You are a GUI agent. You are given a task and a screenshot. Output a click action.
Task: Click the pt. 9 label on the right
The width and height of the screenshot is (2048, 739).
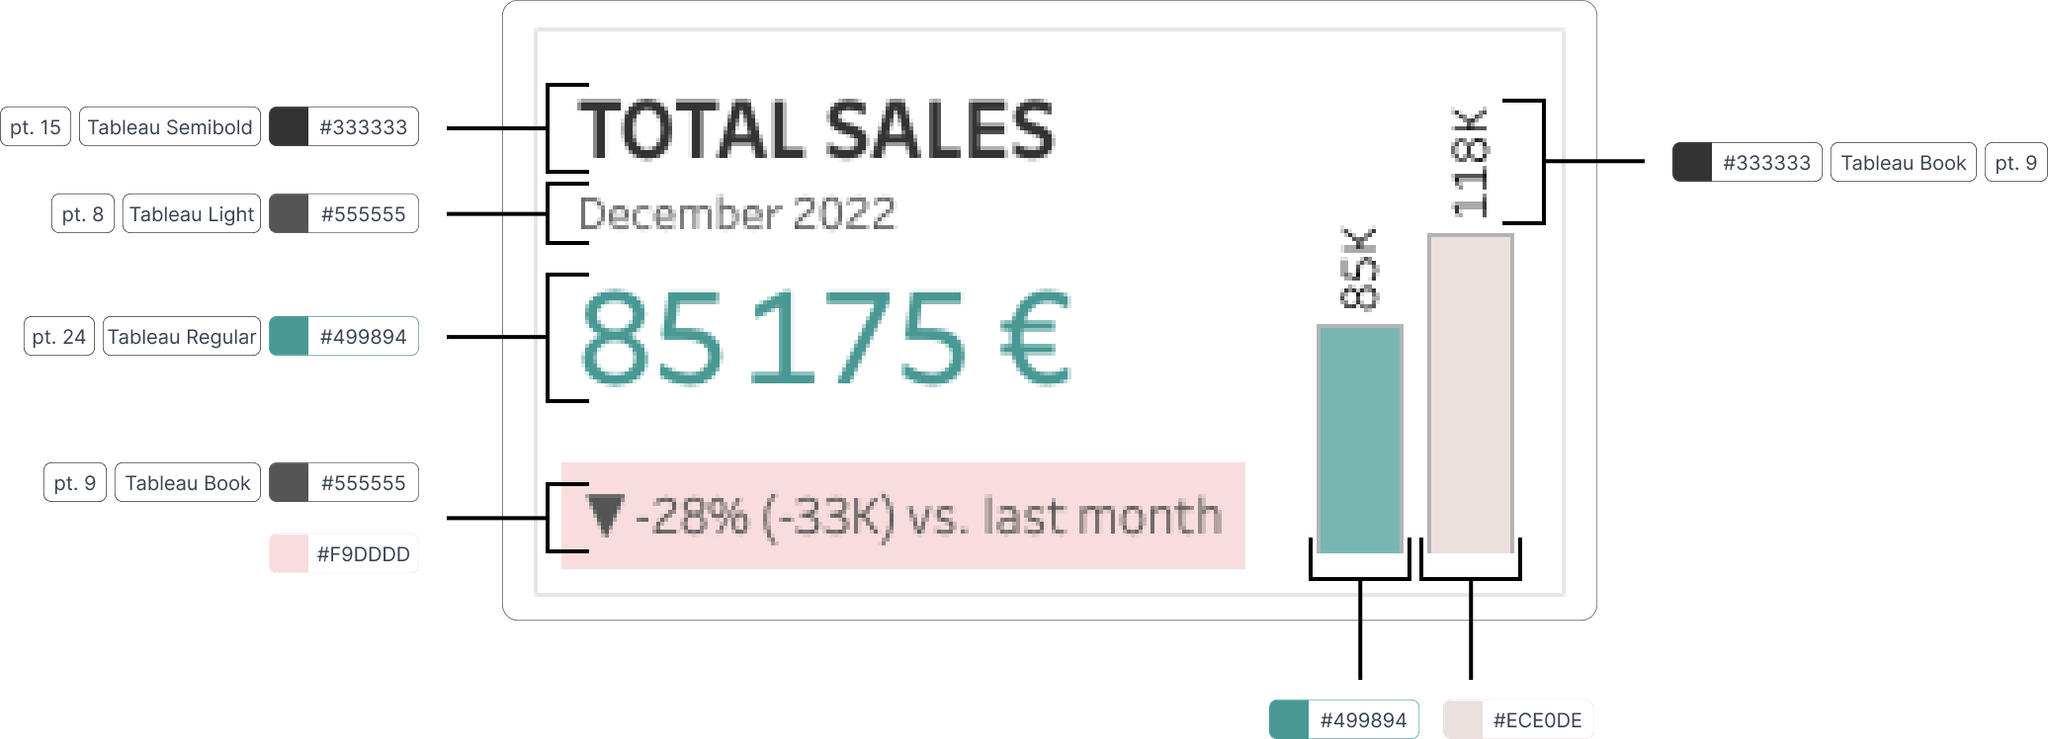[2016, 162]
